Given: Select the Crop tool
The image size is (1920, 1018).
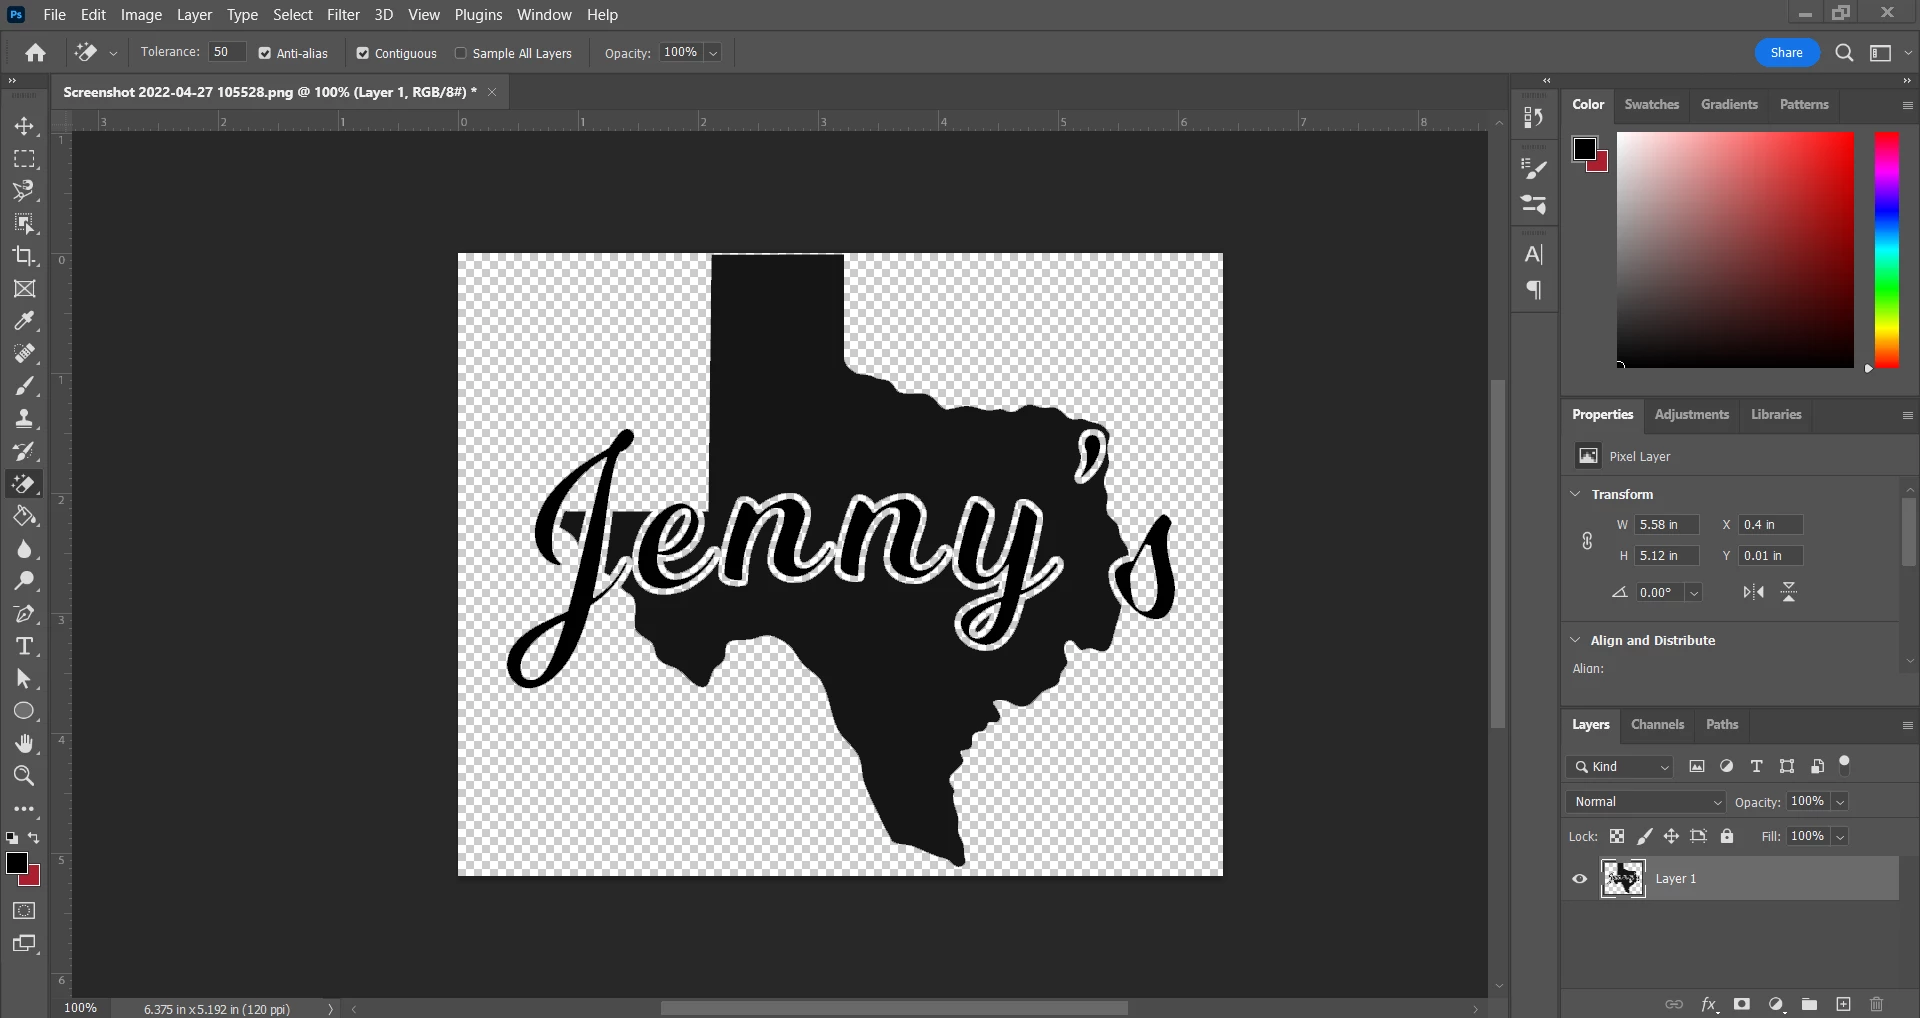Looking at the screenshot, I should tap(24, 256).
